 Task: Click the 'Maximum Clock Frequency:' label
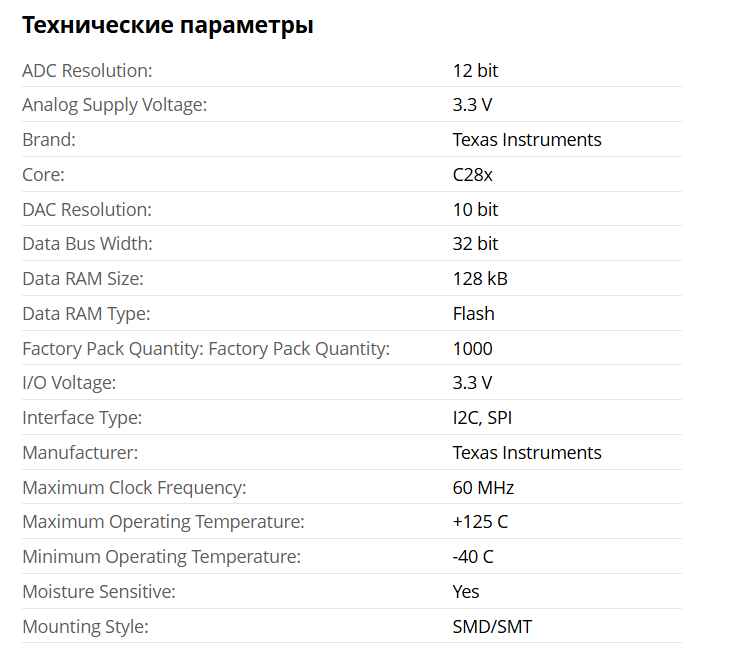point(134,488)
